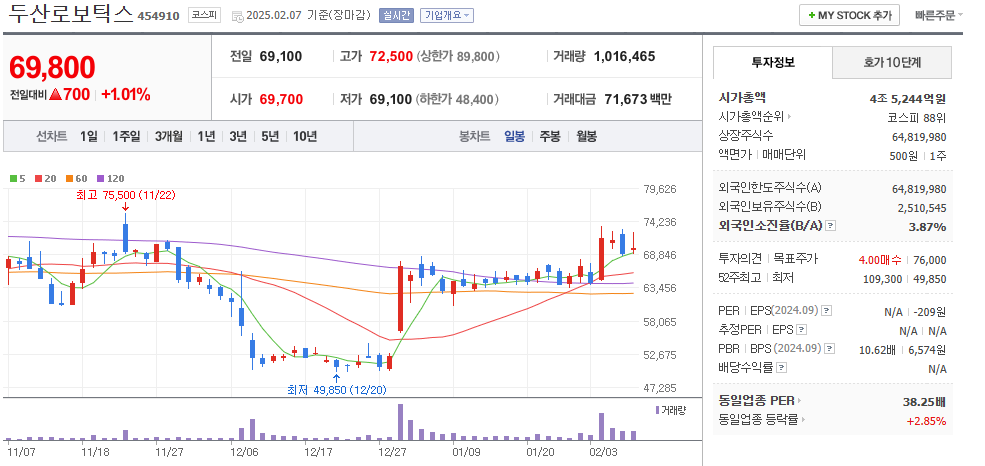Open help icon beside PER EPS(2024.09)

pos(827,310)
